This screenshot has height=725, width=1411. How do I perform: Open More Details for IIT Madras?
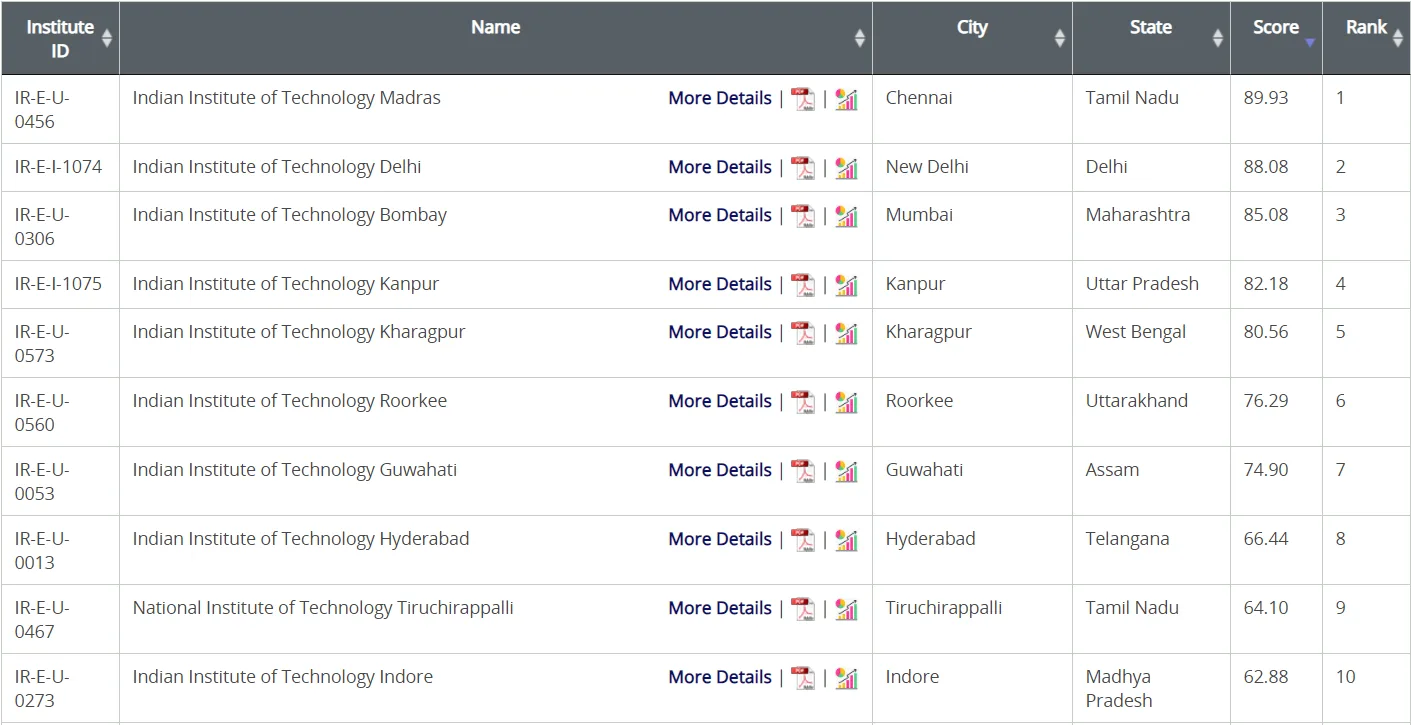[720, 98]
